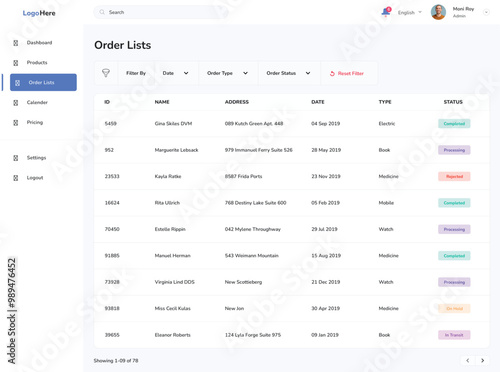Click address 042 Mylene Throughway
The image size is (500, 372).
coord(253,229)
